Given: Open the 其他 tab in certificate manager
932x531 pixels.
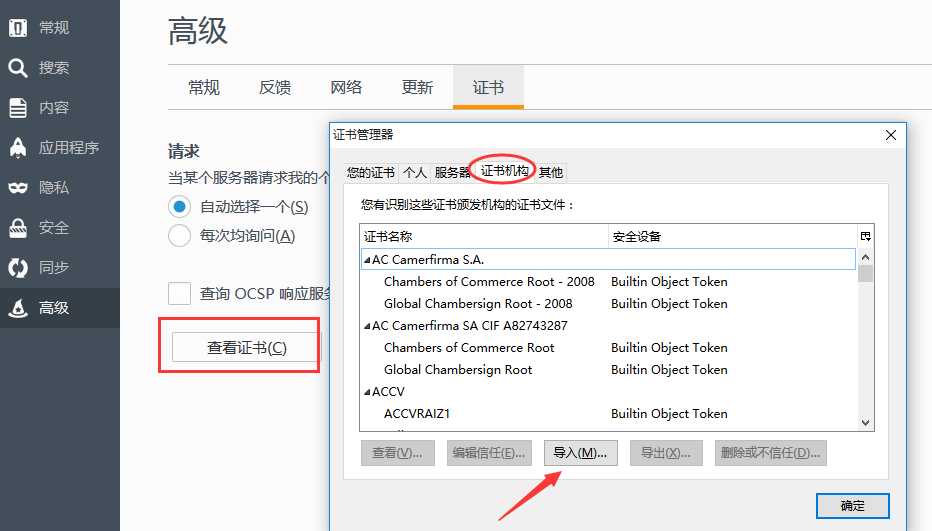Looking at the screenshot, I should (550, 172).
